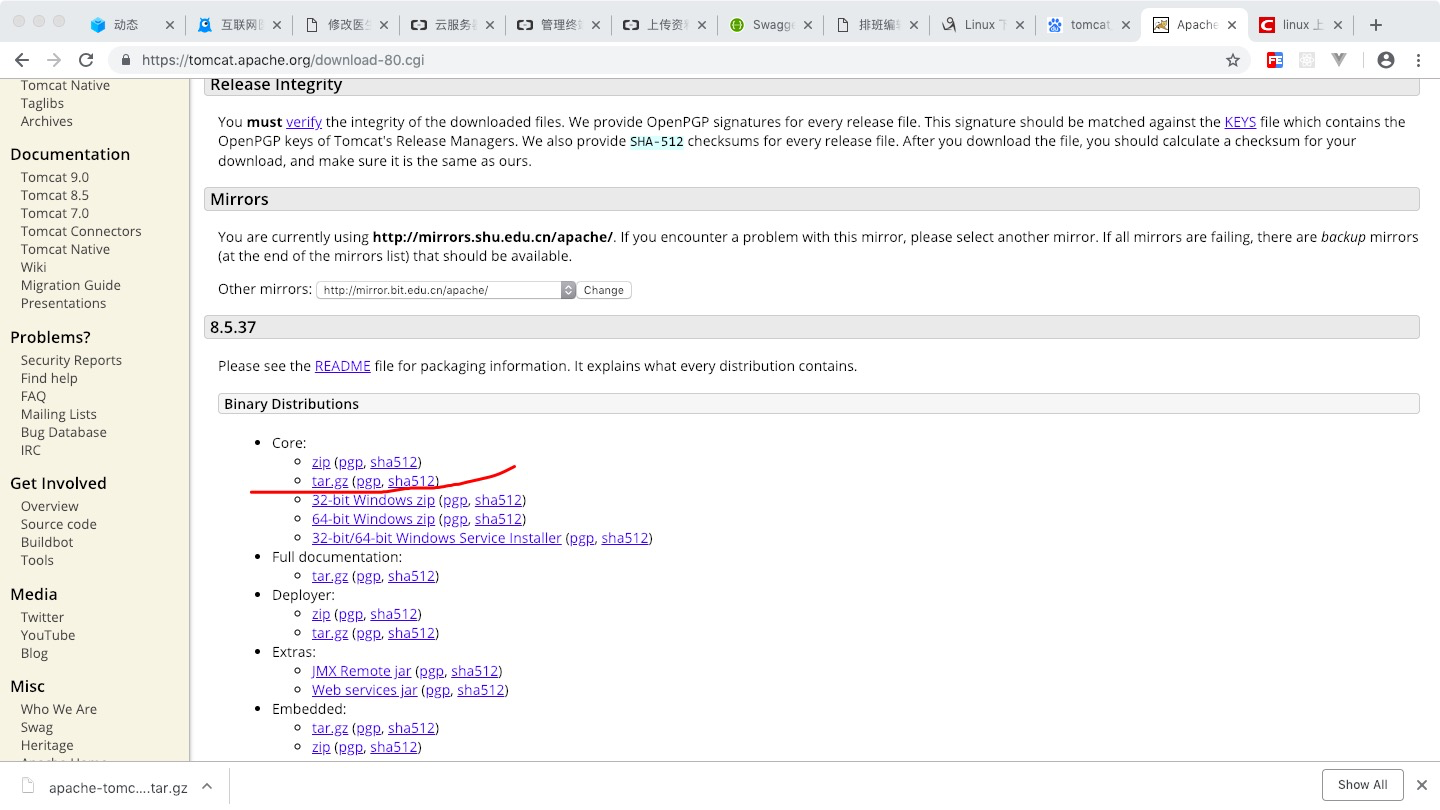Click the address bar URL field

(600, 60)
